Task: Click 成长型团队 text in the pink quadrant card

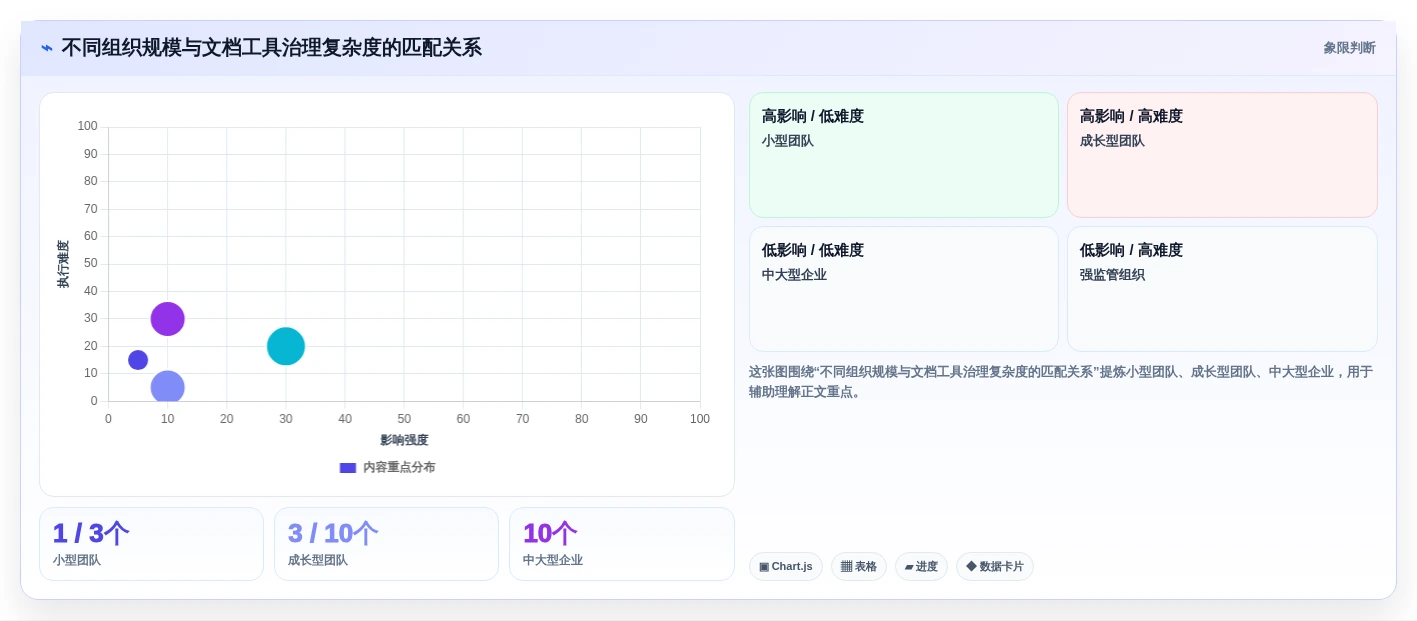Action: [1112, 141]
